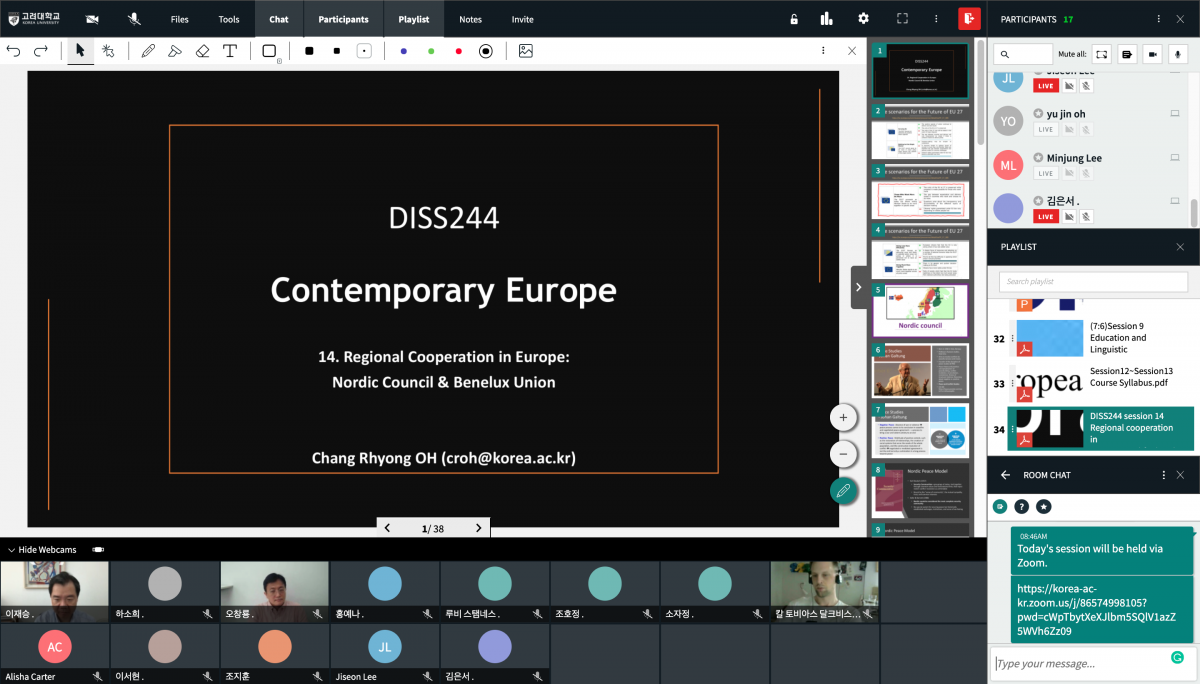Go to the next slide

click(x=478, y=528)
